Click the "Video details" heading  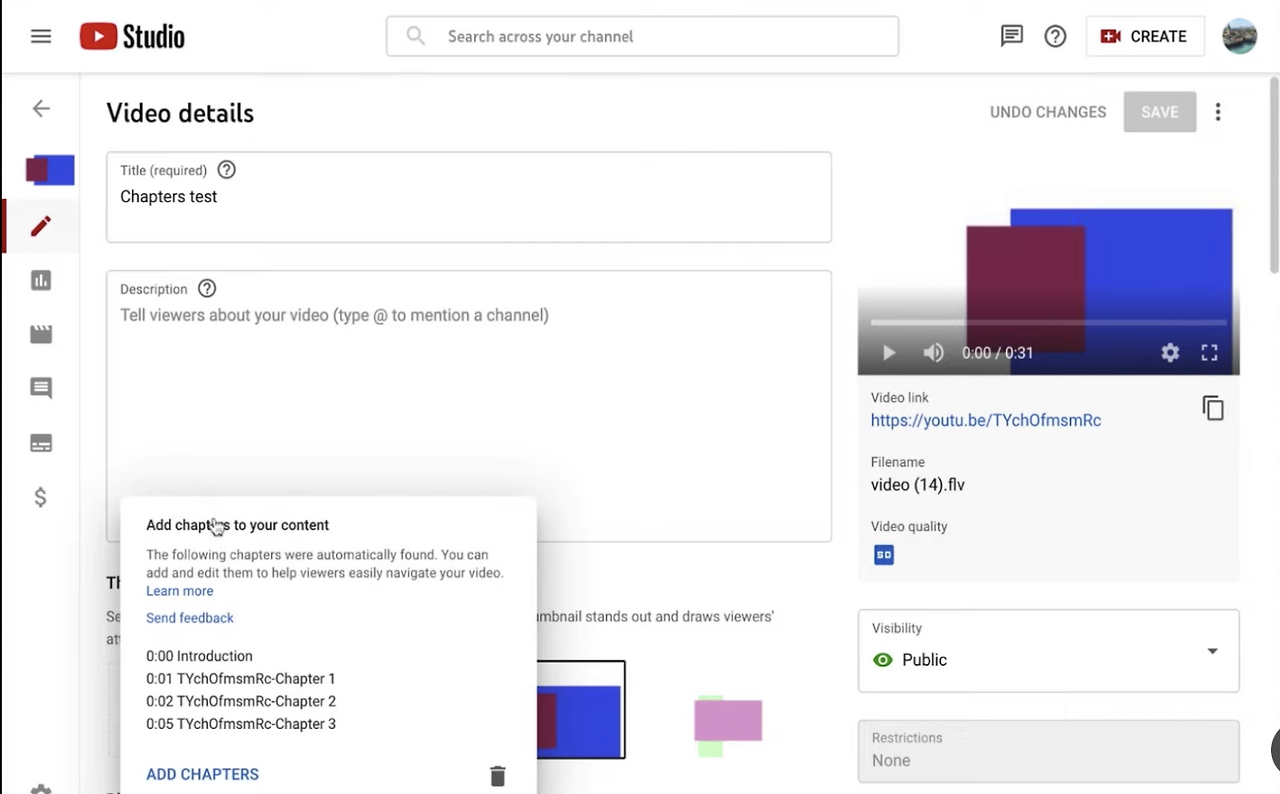180,113
